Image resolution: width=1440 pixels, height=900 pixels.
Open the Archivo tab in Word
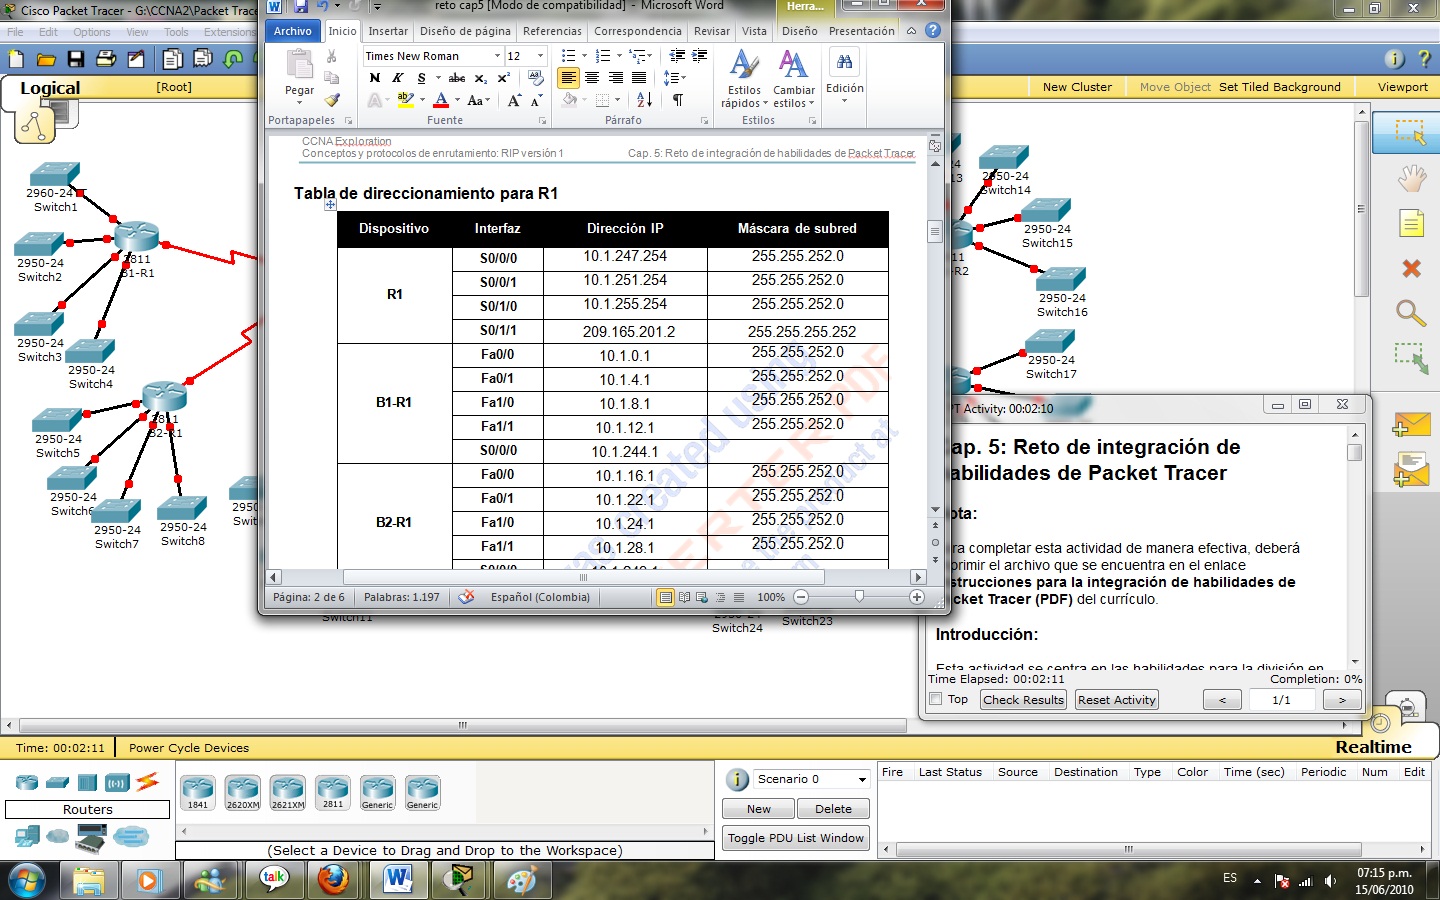tap(293, 31)
